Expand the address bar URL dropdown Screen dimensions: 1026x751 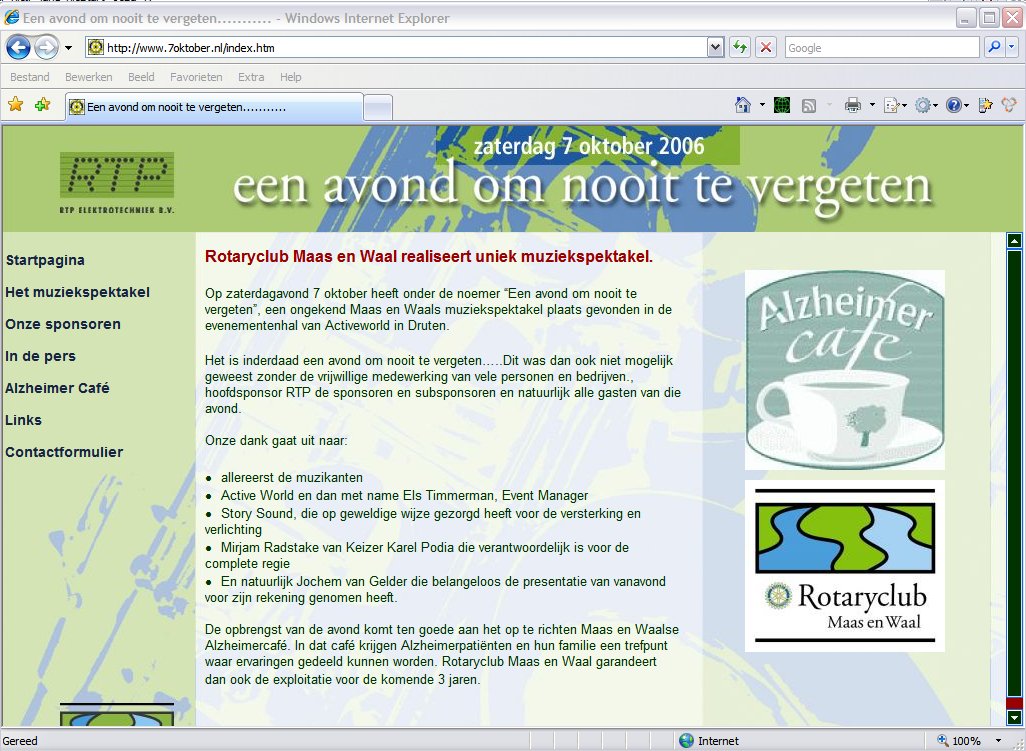tap(715, 47)
